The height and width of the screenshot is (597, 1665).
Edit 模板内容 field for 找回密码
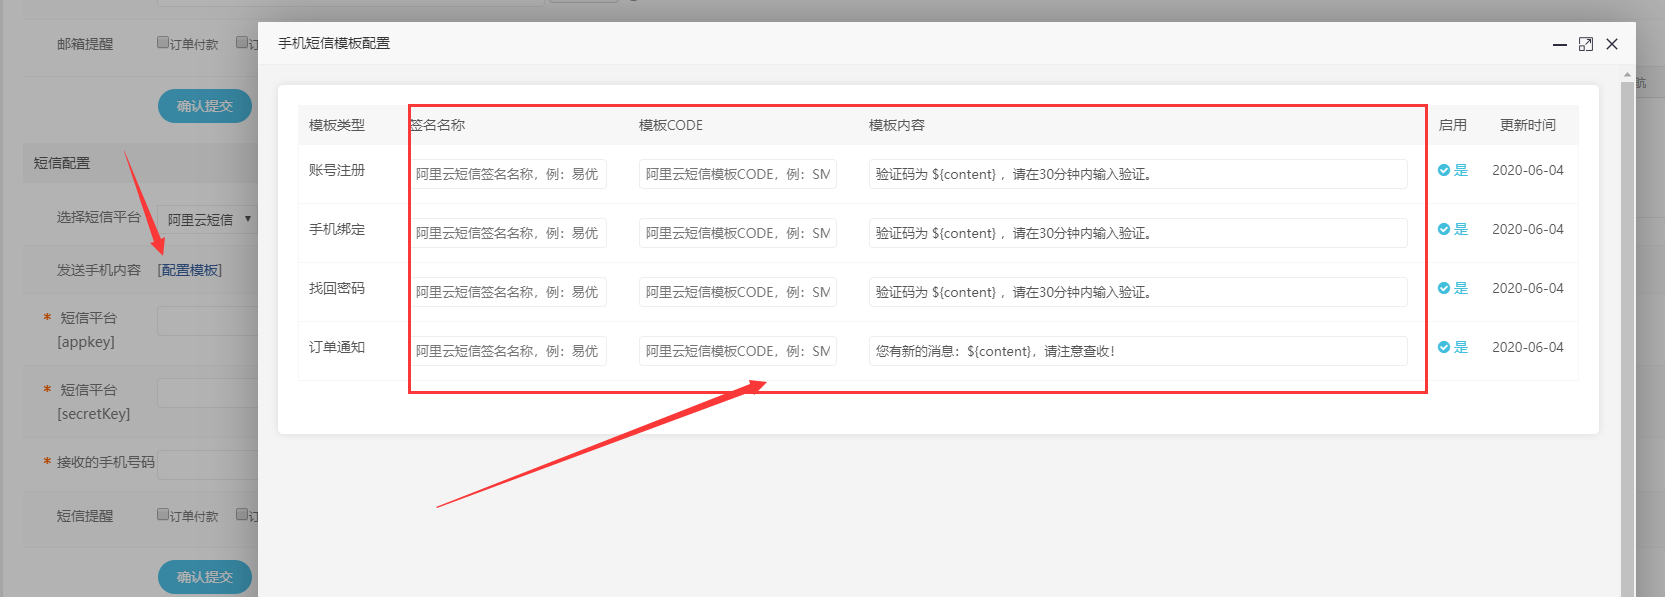tap(1138, 292)
